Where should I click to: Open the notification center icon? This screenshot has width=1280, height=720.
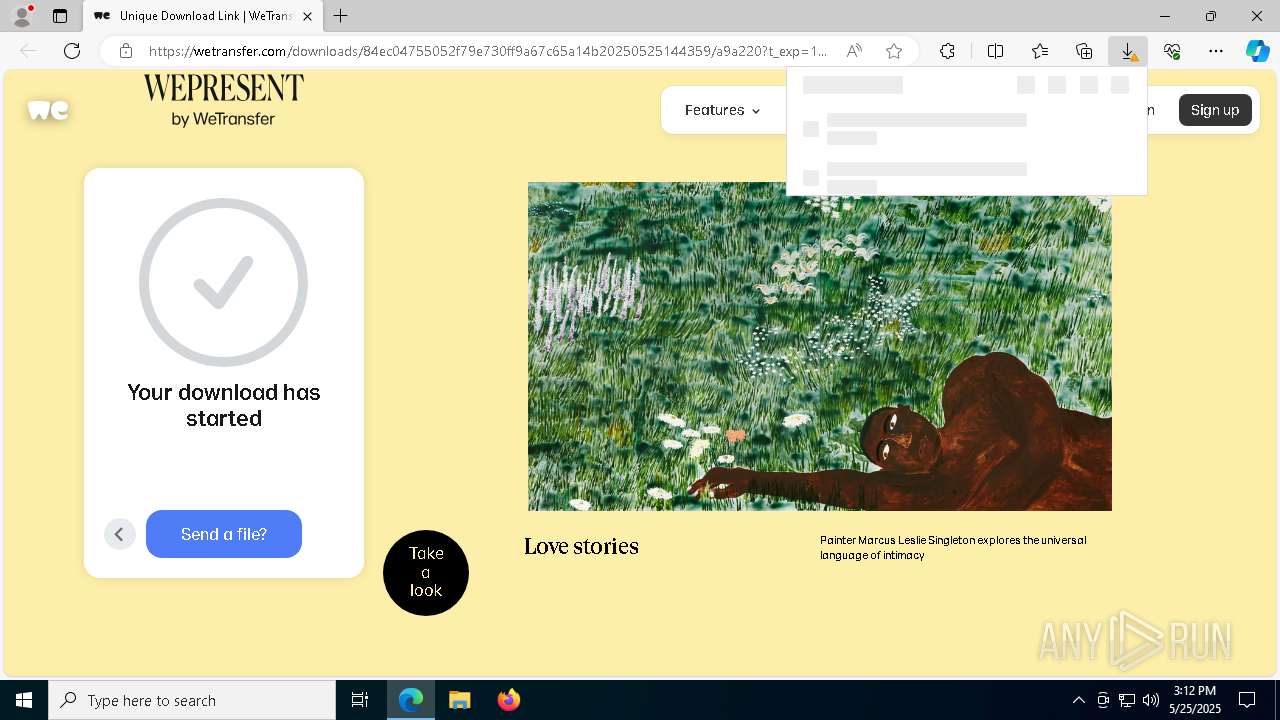(x=1248, y=700)
